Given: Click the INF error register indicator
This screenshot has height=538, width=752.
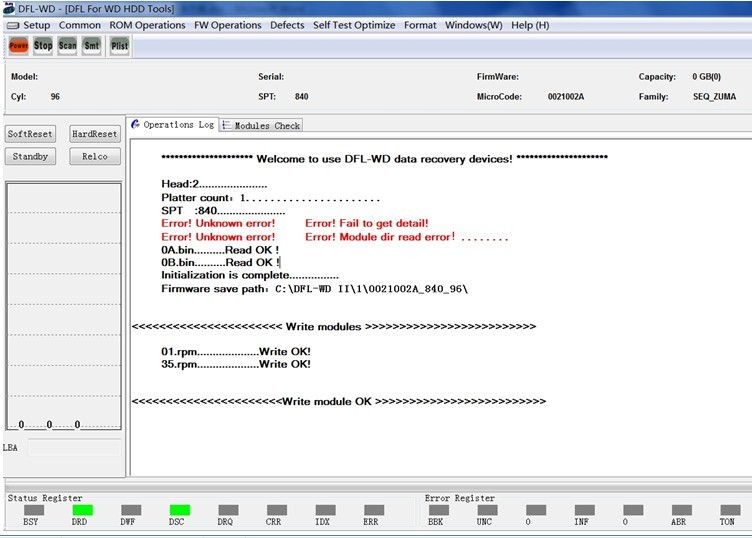Looking at the screenshot, I should pyautogui.click(x=585, y=510).
